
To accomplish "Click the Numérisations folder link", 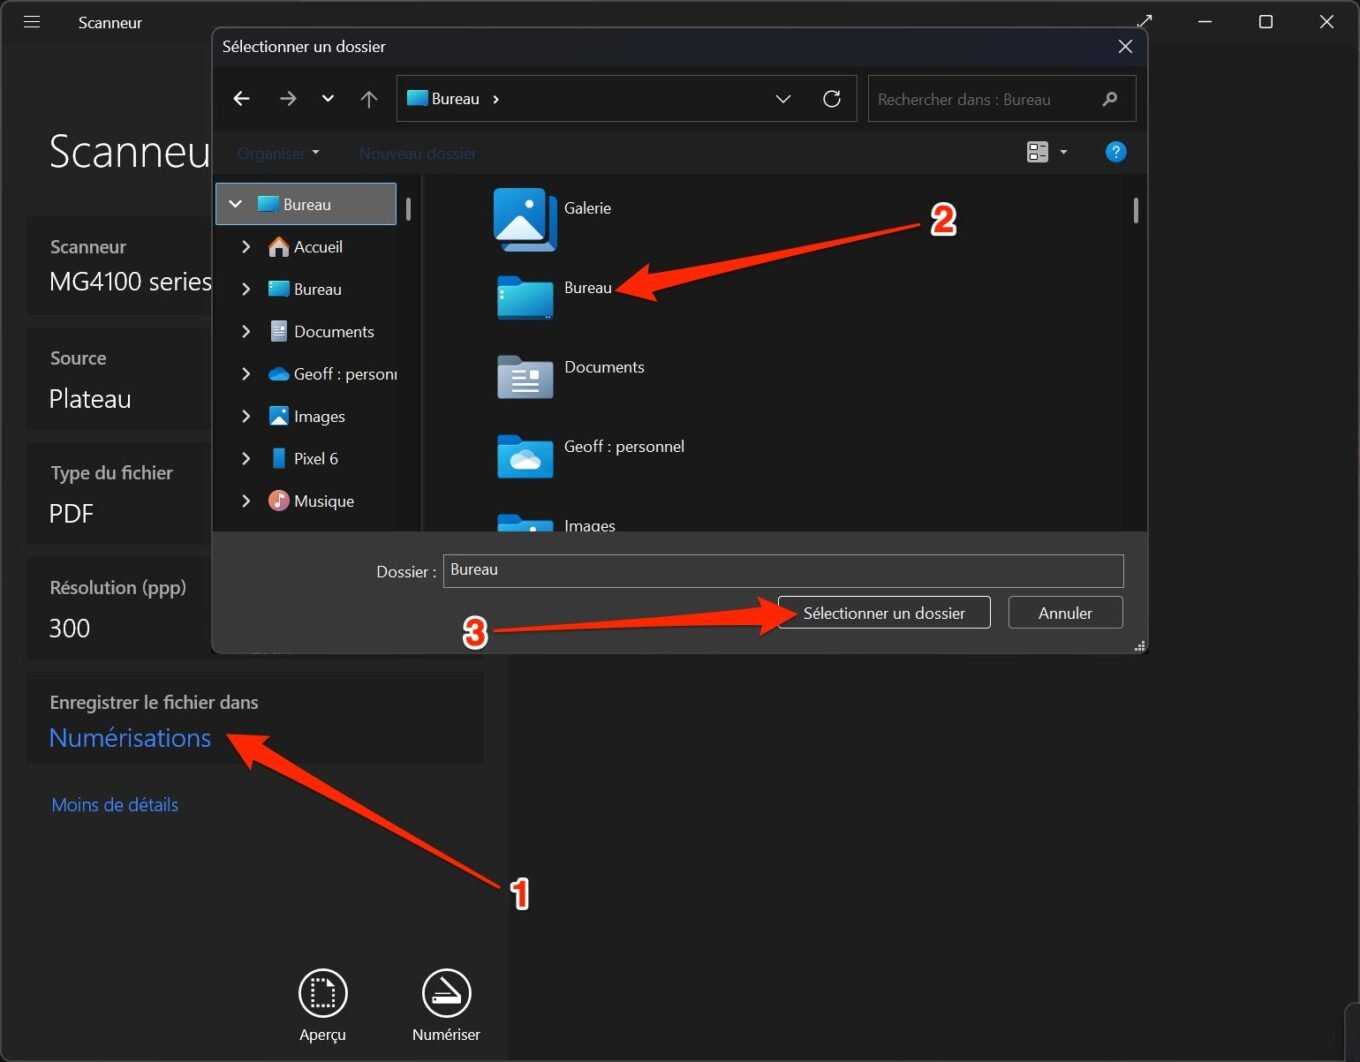I will [x=130, y=738].
